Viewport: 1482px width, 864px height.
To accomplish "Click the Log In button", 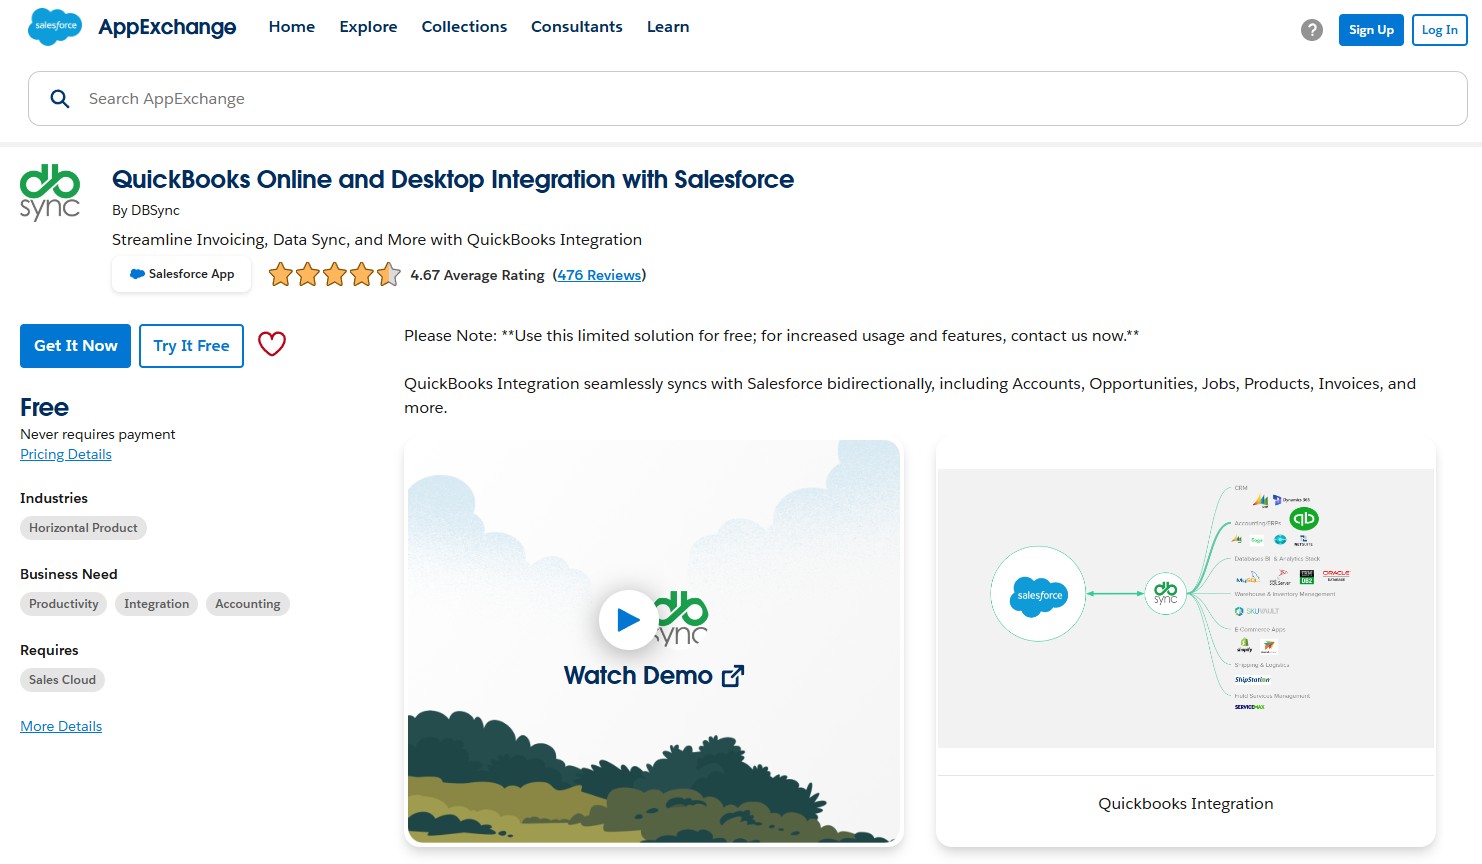I will tap(1440, 30).
